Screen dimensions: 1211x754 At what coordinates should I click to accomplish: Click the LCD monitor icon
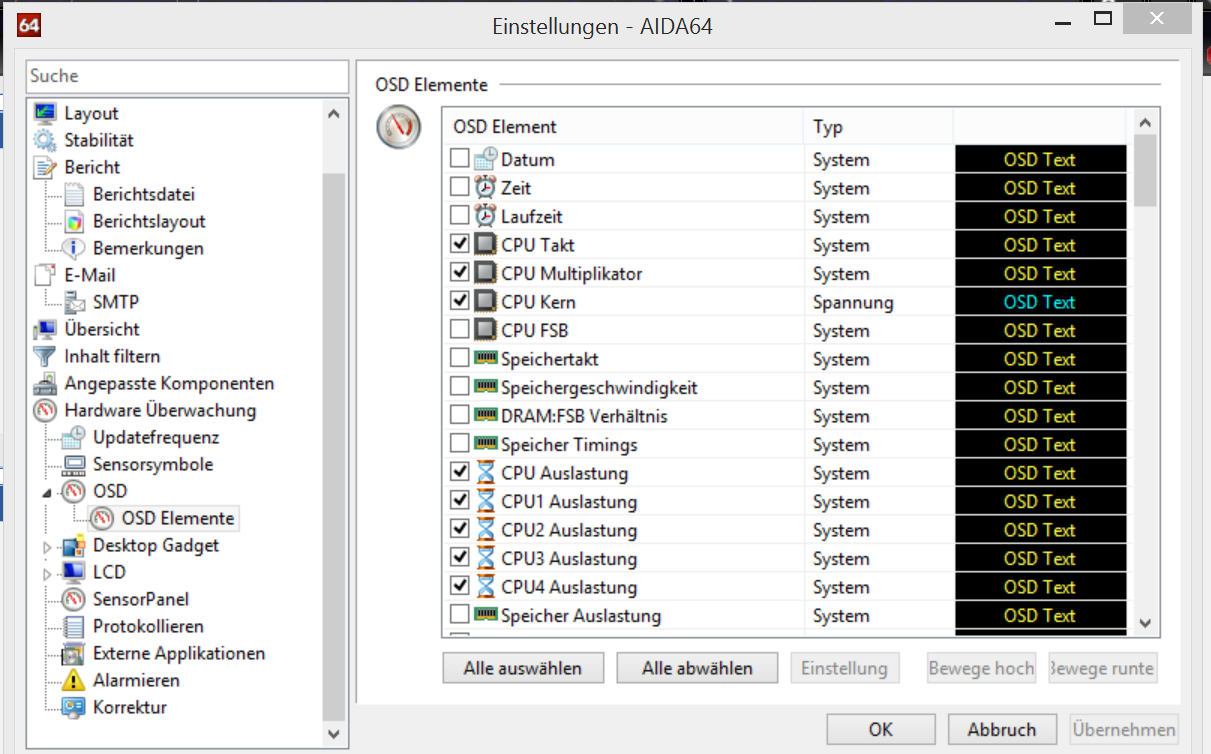click(74, 572)
